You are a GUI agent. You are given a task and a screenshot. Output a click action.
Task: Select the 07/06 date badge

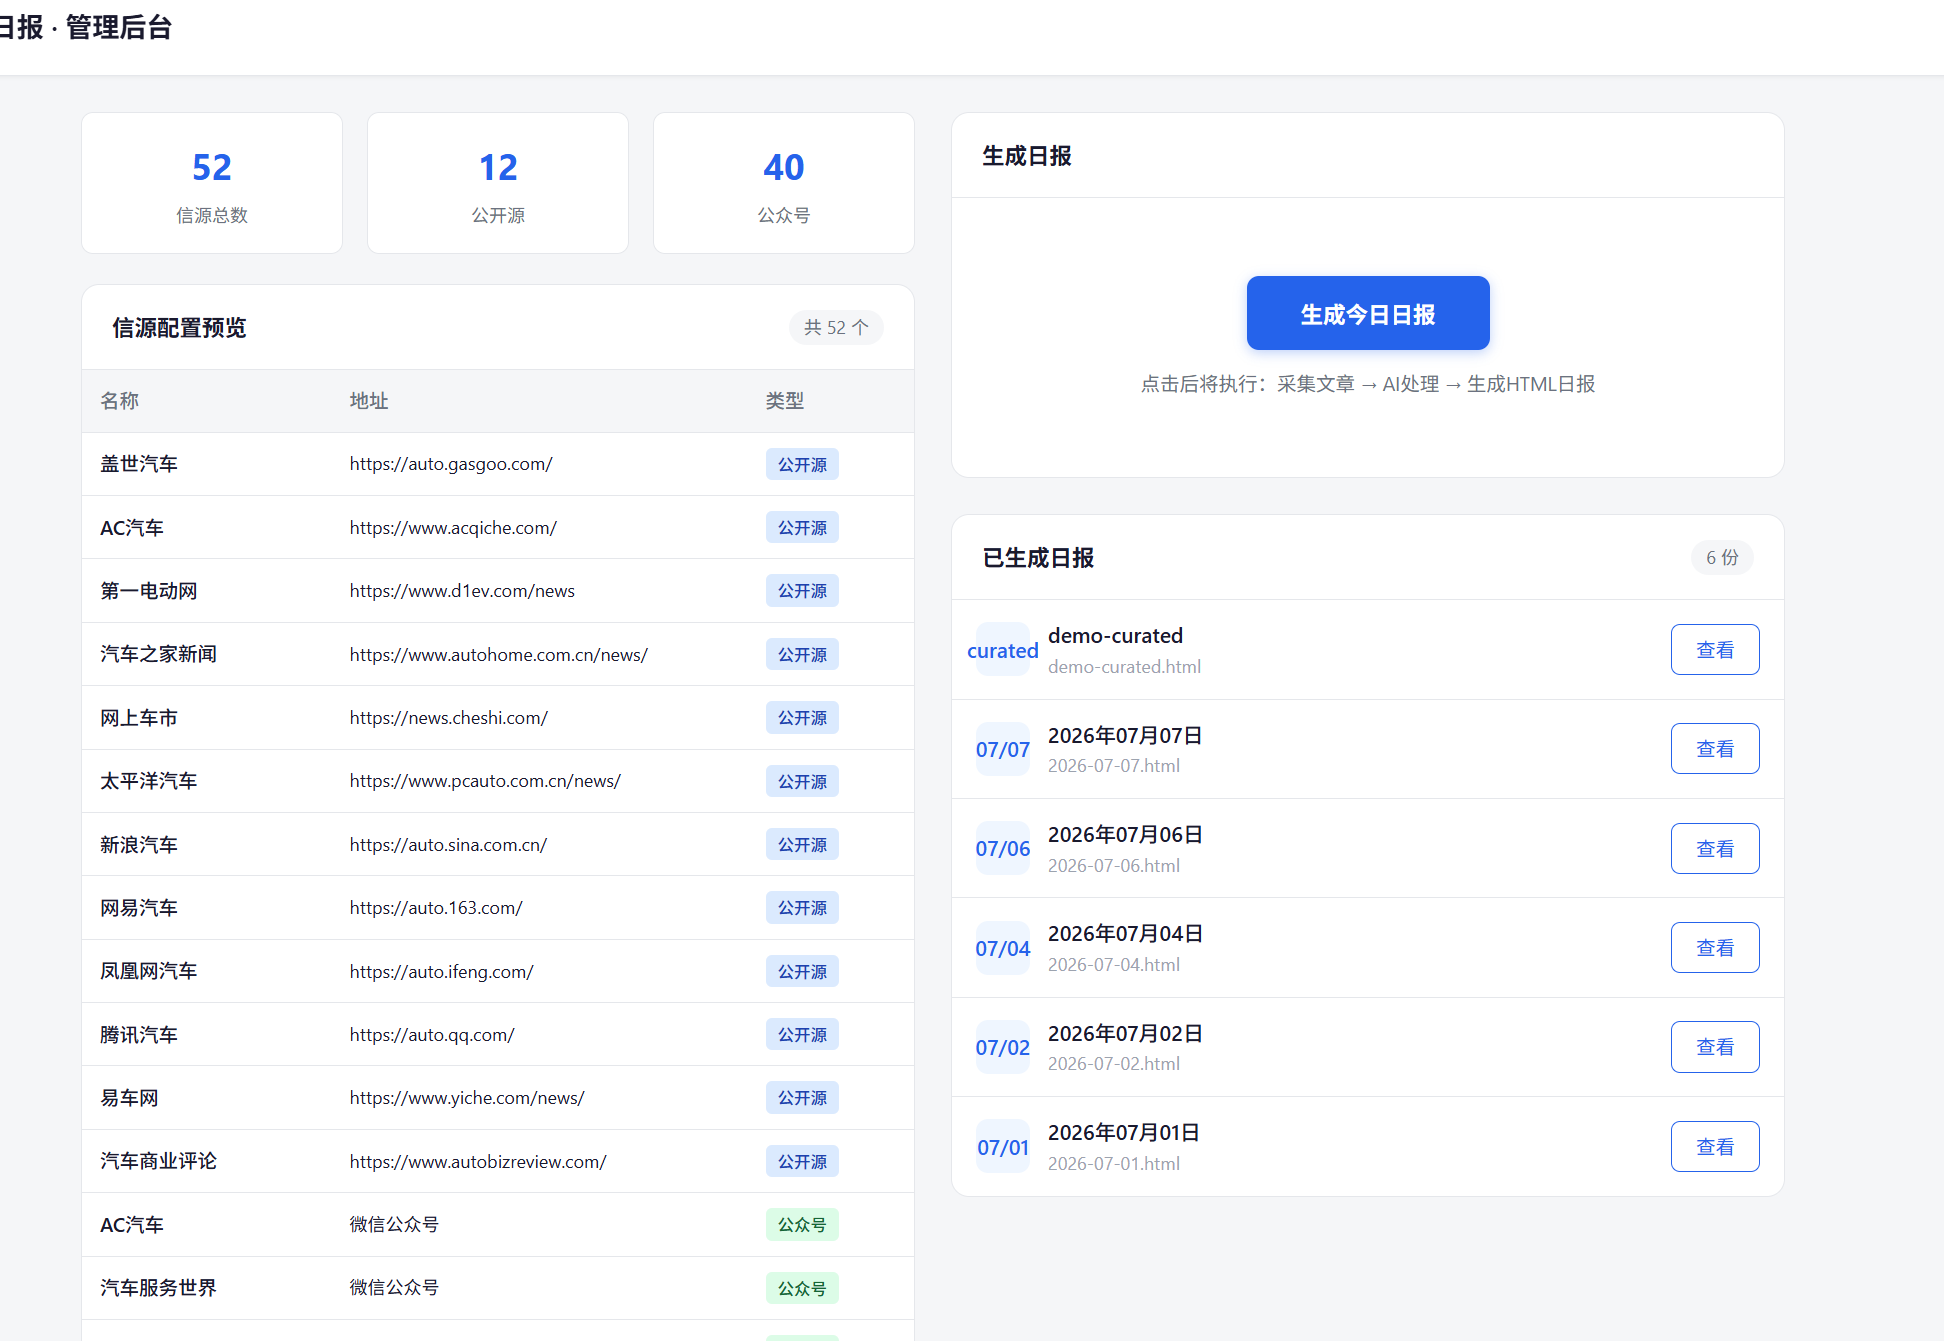pos(1002,848)
